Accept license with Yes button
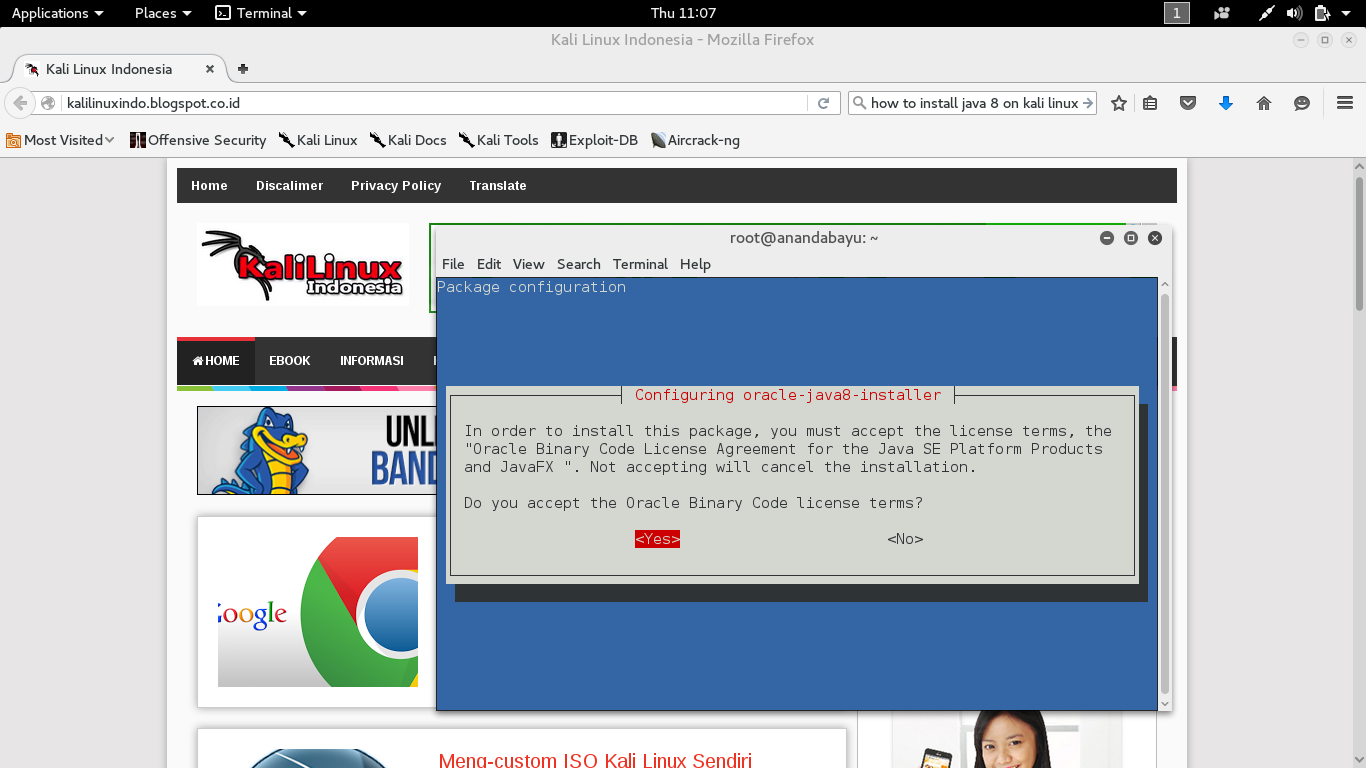The height and width of the screenshot is (768, 1366). click(x=657, y=539)
